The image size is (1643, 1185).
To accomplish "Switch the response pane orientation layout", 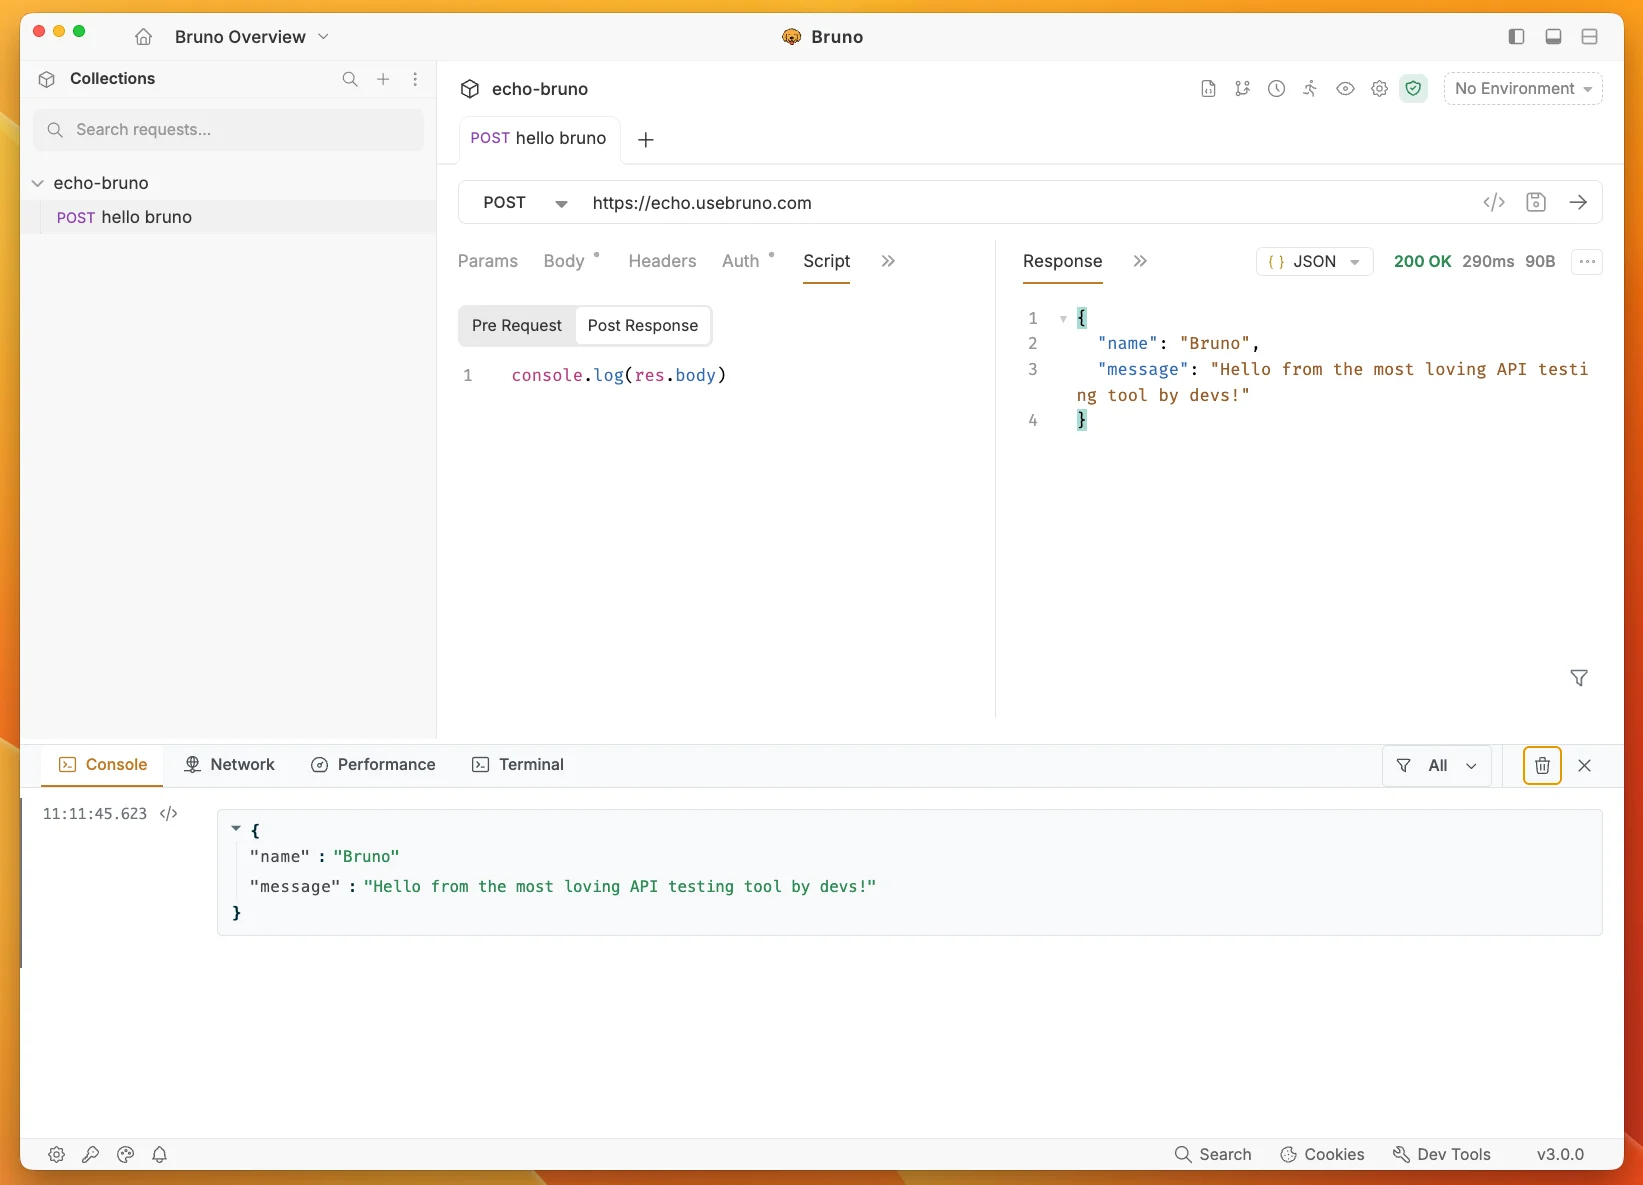I will pyautogui.click(x=1589, y=37).
